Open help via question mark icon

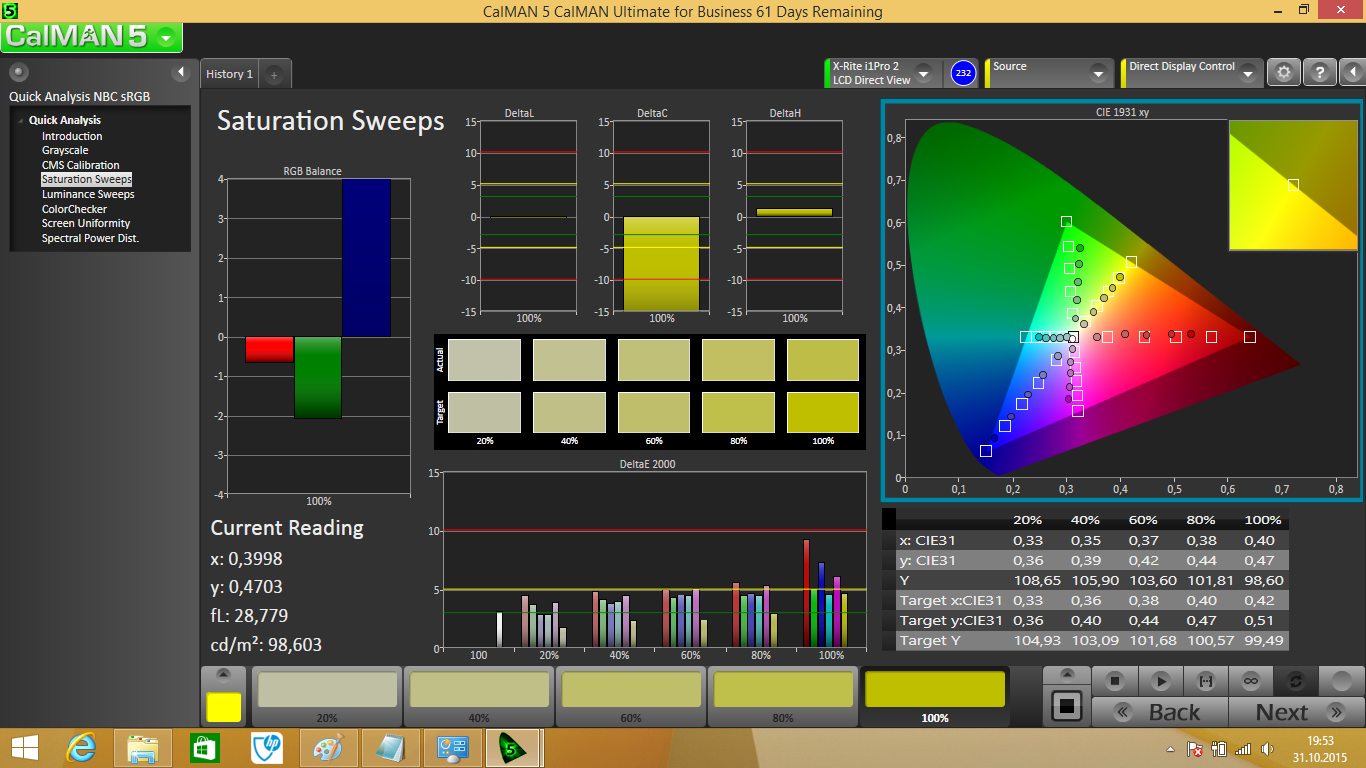1320,73
